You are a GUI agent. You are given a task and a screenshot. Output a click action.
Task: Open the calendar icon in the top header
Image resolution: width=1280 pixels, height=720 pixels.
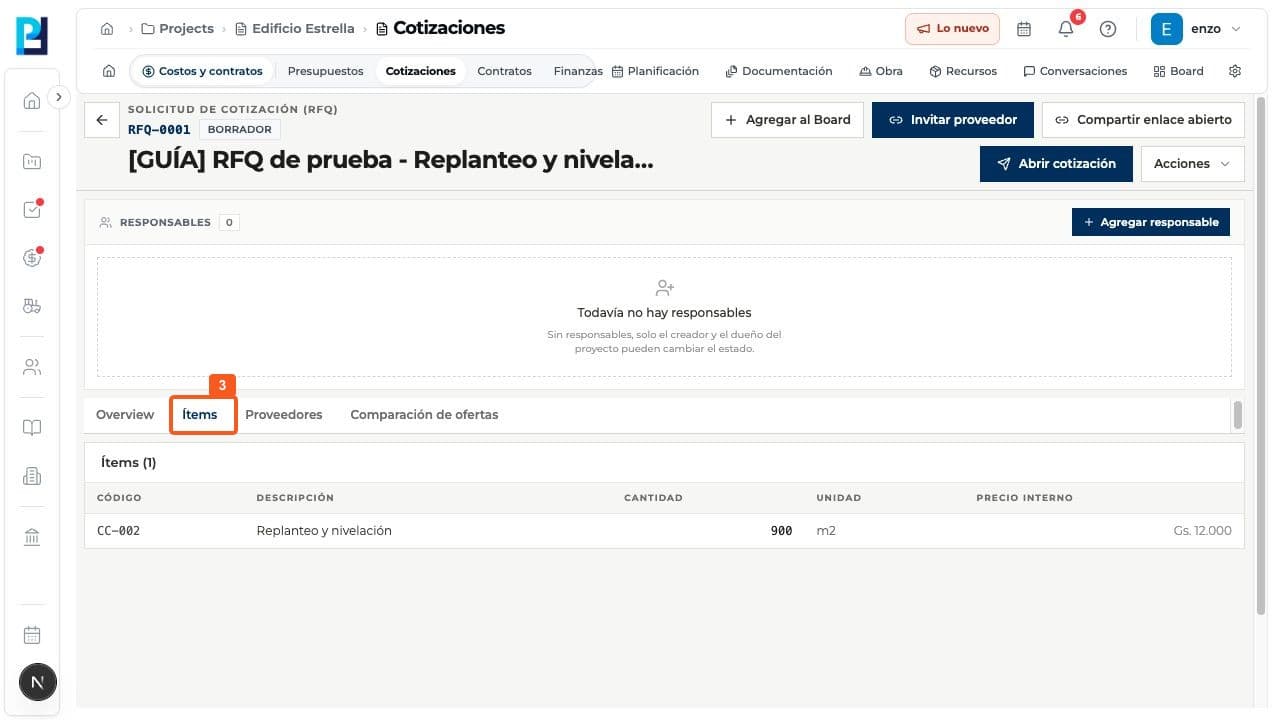tap(1024, 29)
